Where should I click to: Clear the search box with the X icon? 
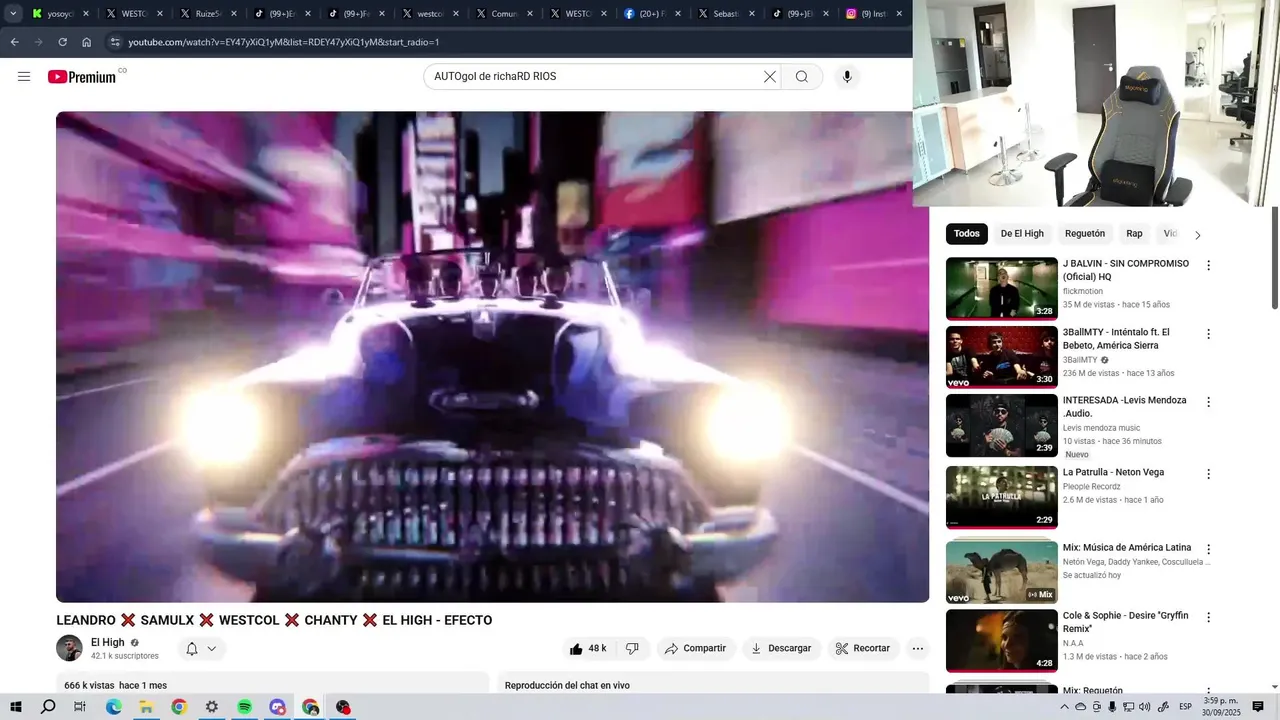[x=770, y=77]
